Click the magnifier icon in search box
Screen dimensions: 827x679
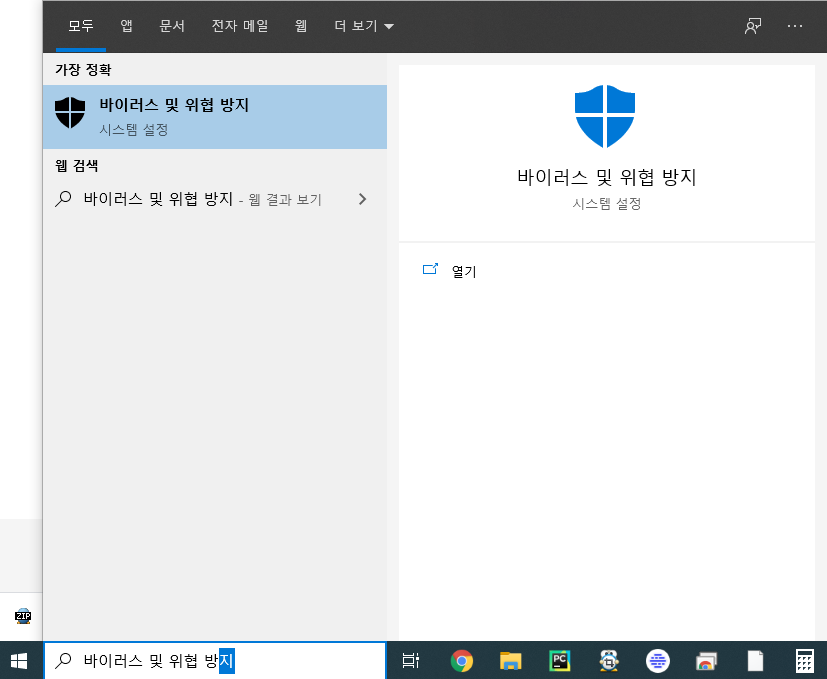[63, 661]
